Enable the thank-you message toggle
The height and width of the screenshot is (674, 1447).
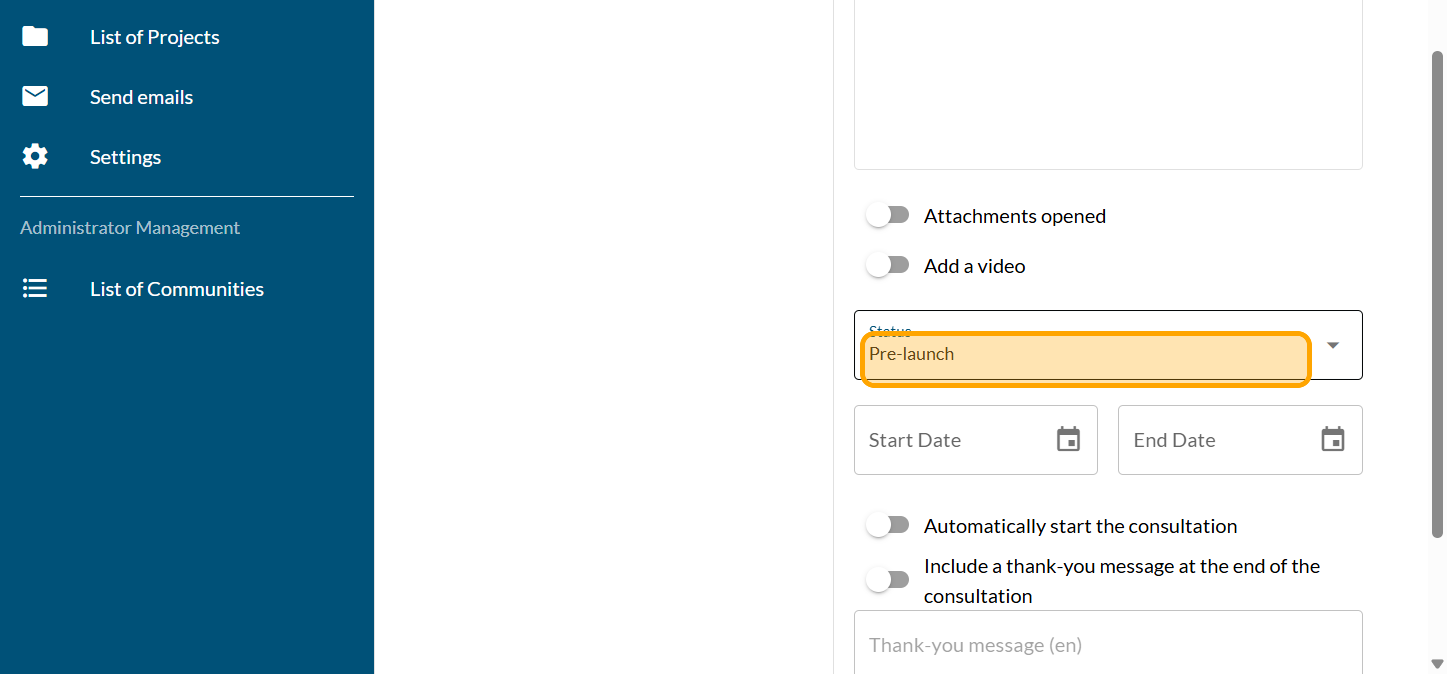[x=887, y=580]
